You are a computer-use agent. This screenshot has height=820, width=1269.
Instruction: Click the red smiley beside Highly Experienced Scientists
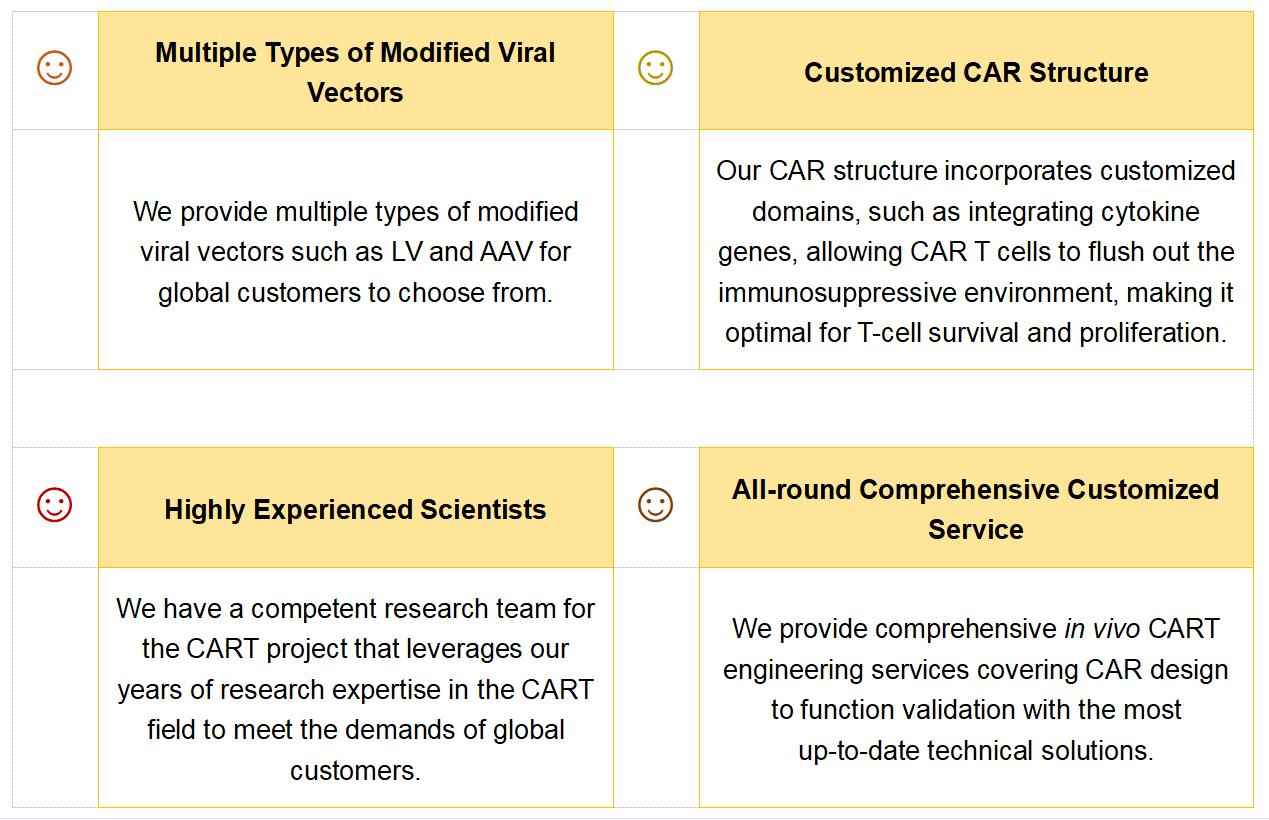(x=54, y=504)
